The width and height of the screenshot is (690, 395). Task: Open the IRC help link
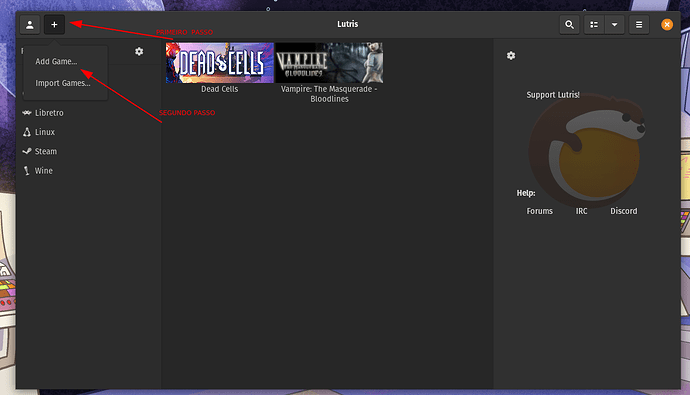pyautogui.click(x=581, y=211)
